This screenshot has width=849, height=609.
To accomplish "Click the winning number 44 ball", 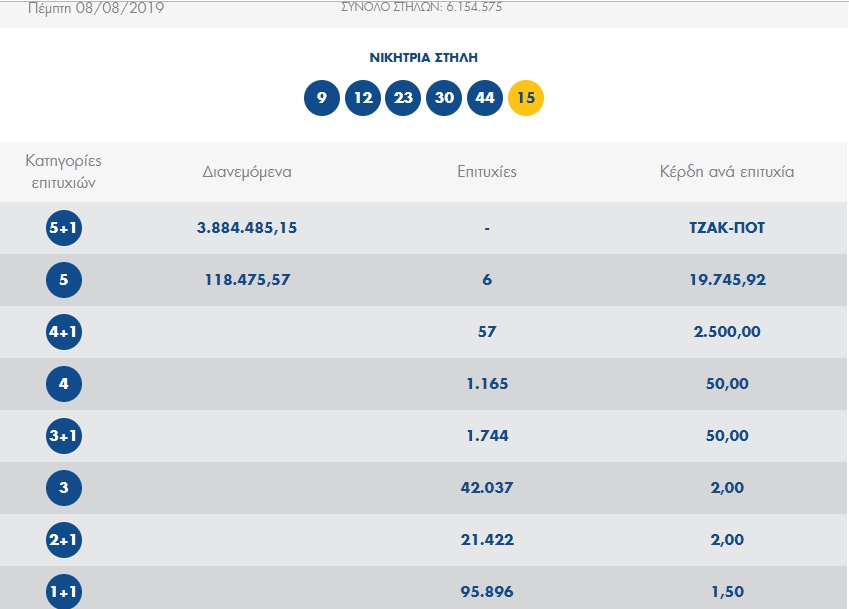I will pyautogui.click(x=485, y=98).
